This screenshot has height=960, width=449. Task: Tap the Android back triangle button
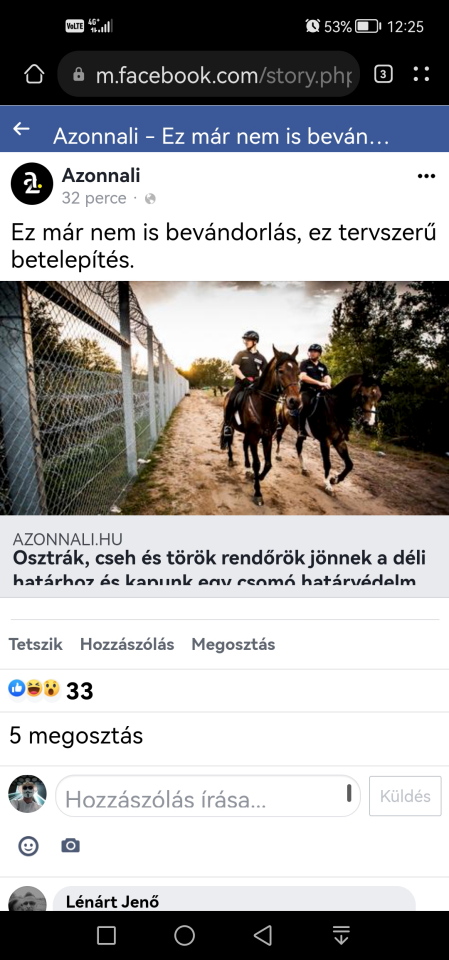point(263,935)
